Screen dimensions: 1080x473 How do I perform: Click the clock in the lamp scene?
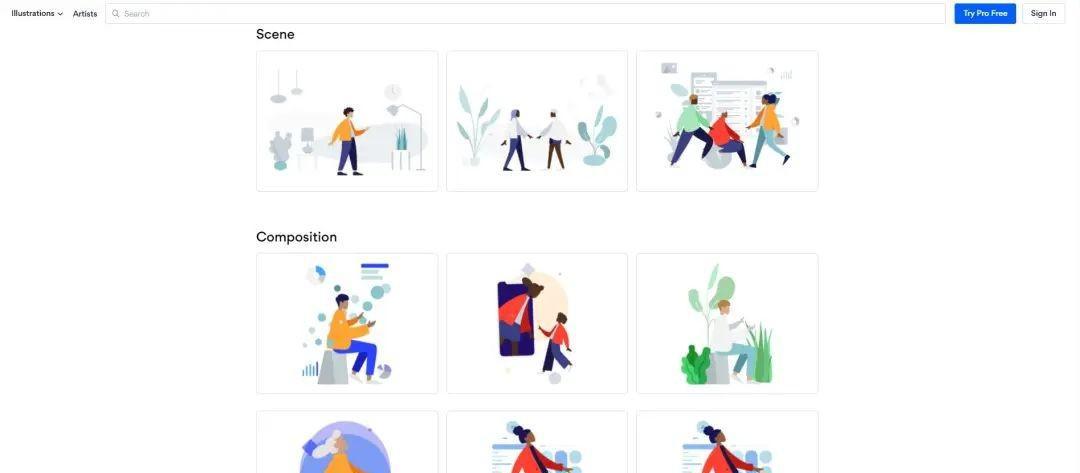[393, 92]
